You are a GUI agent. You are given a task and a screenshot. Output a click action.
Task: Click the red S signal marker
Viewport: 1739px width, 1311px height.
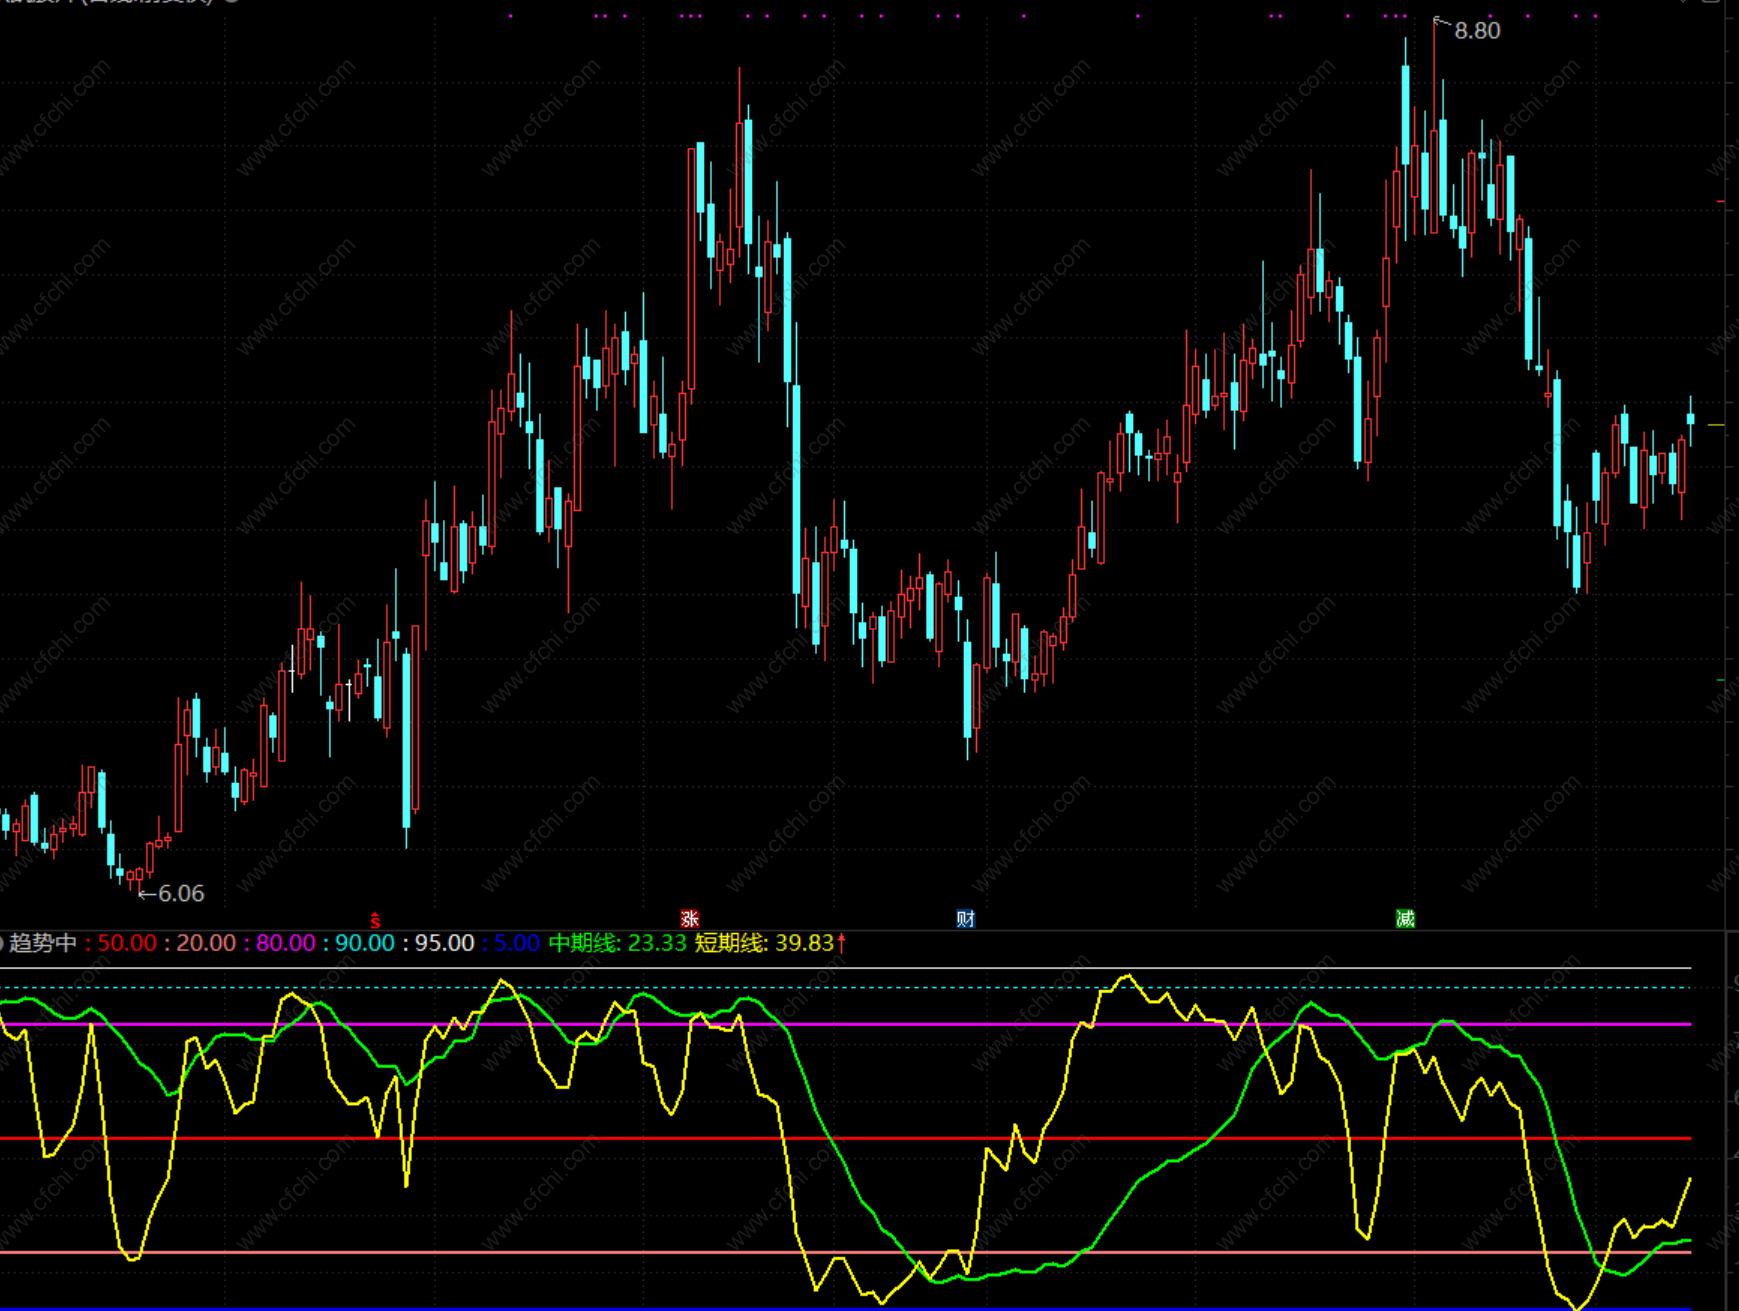point(375,919)
